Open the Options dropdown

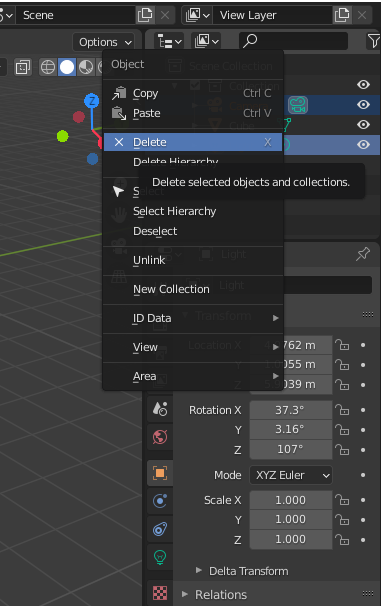click(104, 42)
